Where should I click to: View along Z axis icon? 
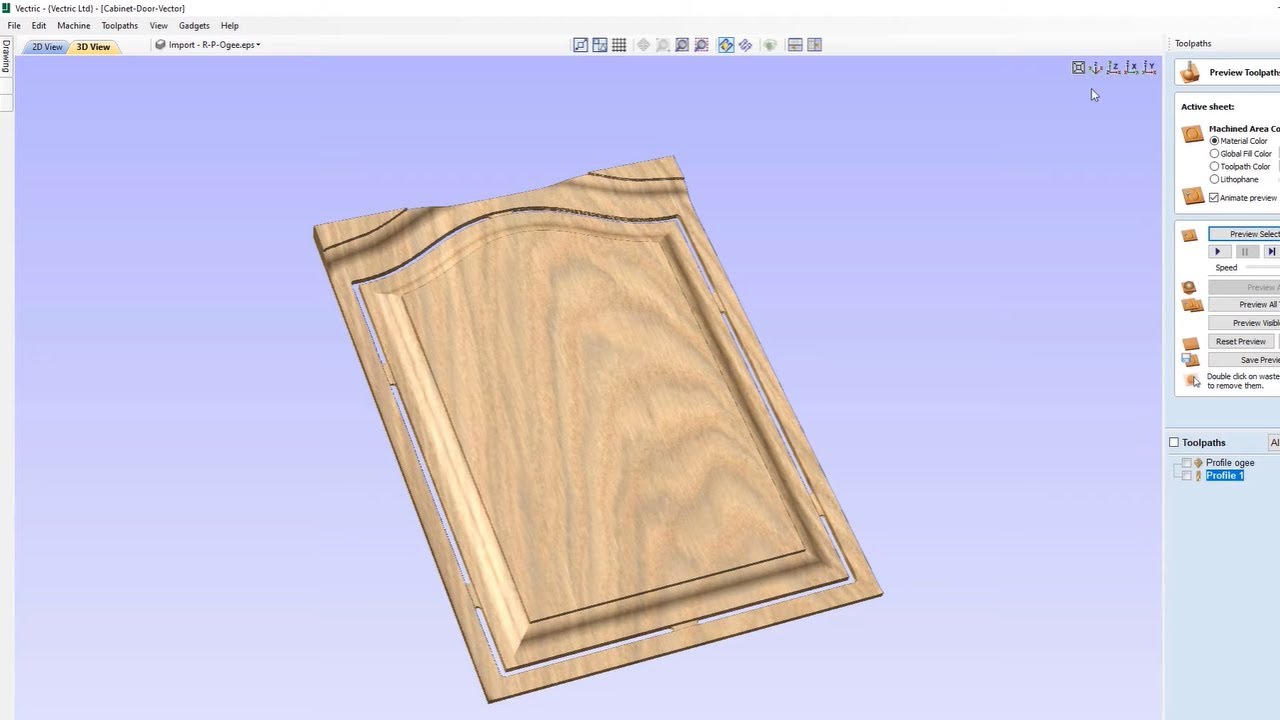[1114, 68]
